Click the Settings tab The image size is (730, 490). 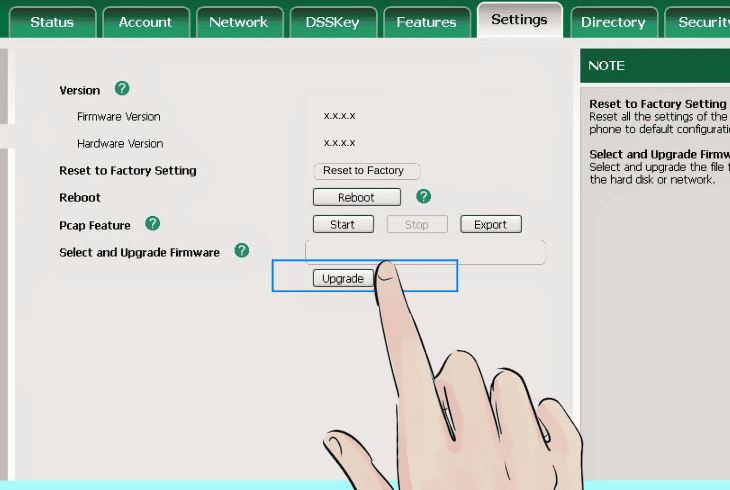coord(519,20)
